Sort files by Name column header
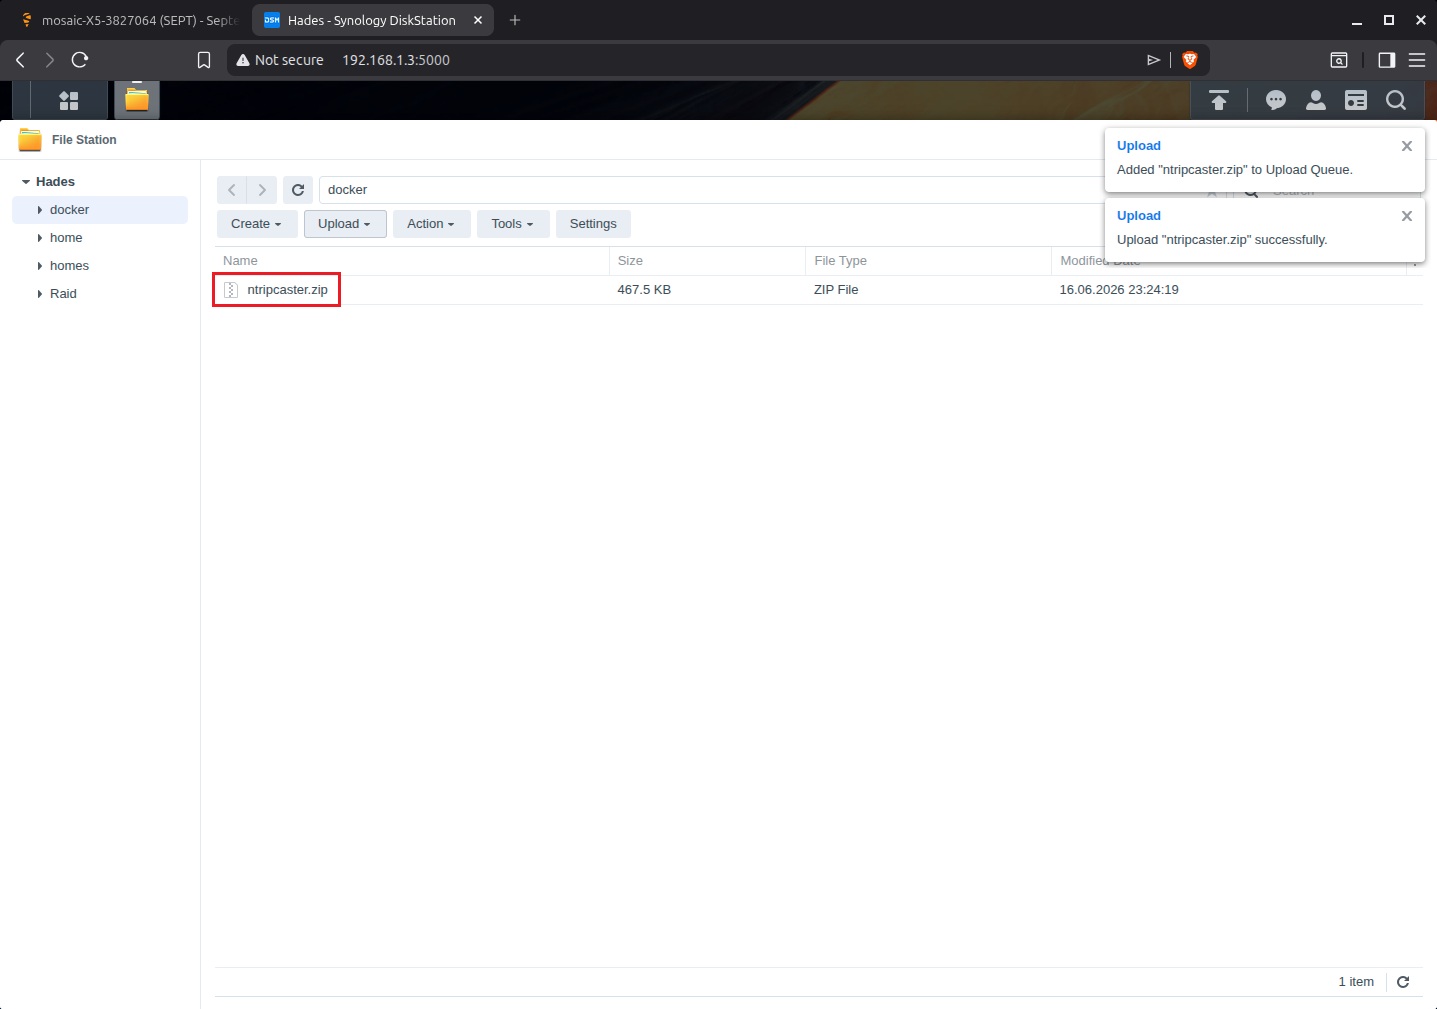The image size is (1437, 1009). (412, 261)
